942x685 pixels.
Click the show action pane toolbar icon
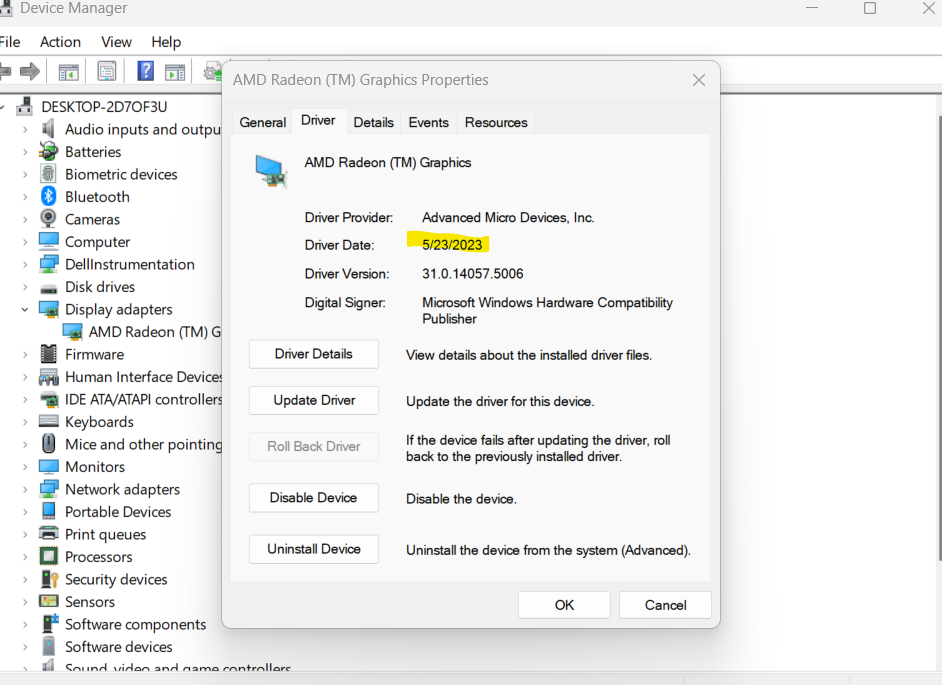(175, 71)
